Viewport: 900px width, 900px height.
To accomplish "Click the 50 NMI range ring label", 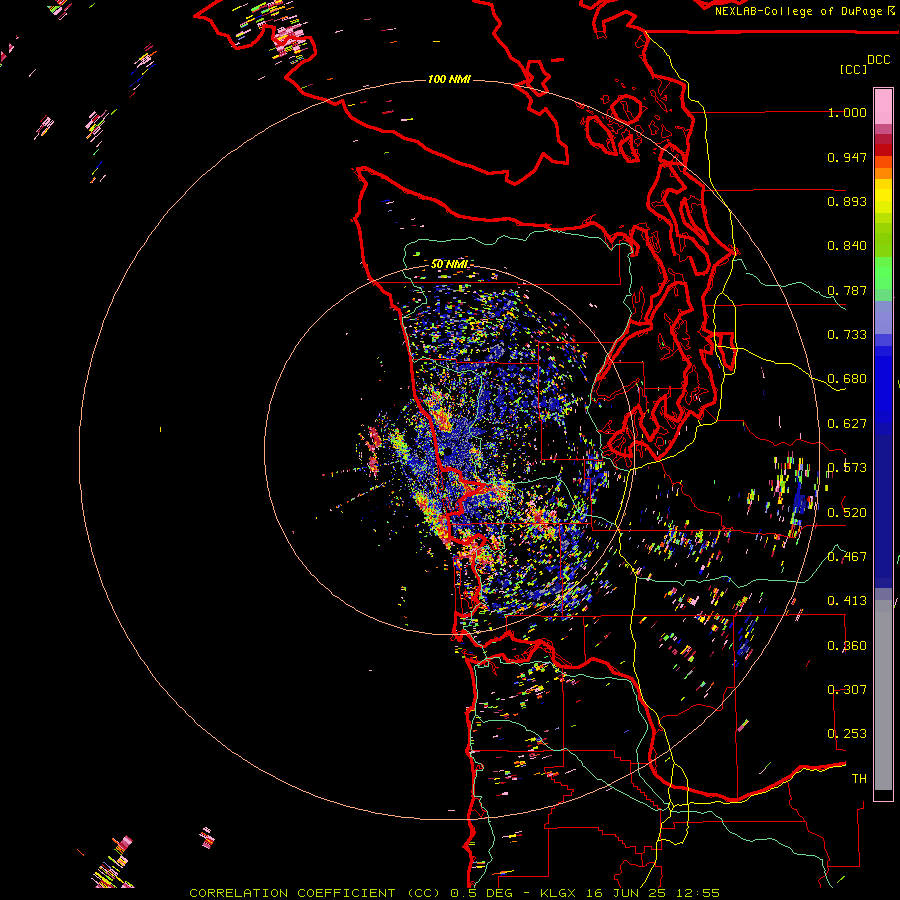I will tap(449, 264).
